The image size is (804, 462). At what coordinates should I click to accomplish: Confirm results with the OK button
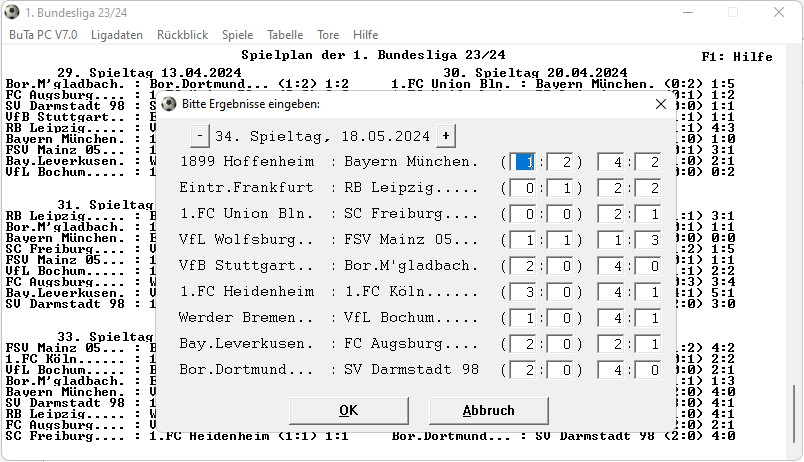(x=348, y=410)
